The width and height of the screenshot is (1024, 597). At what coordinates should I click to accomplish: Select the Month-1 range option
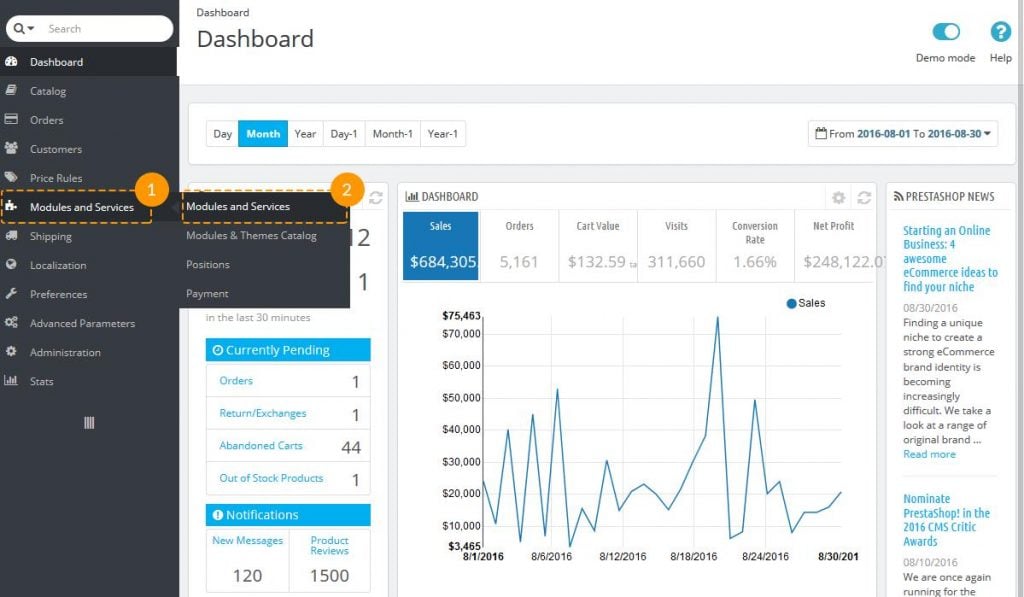pyautogui.click(x=392, y=134)
